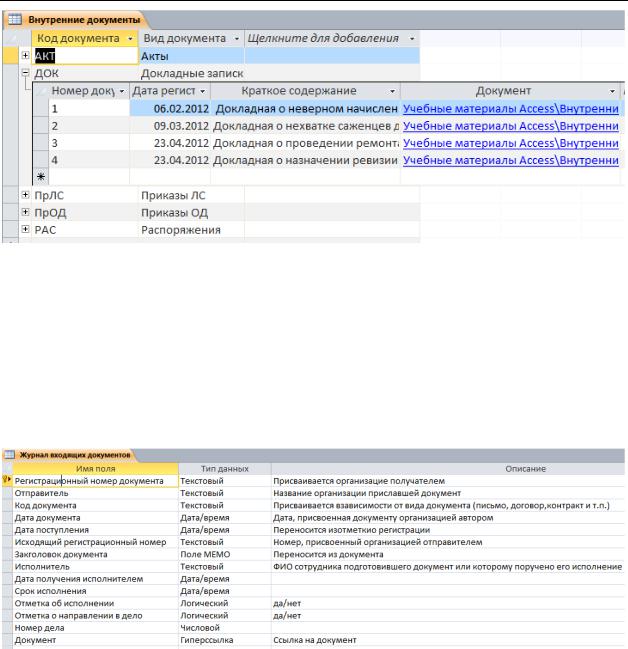Click the Поле МЕМО data type cell
Viewport: 628px width, 649px height.
click(225, 554)
